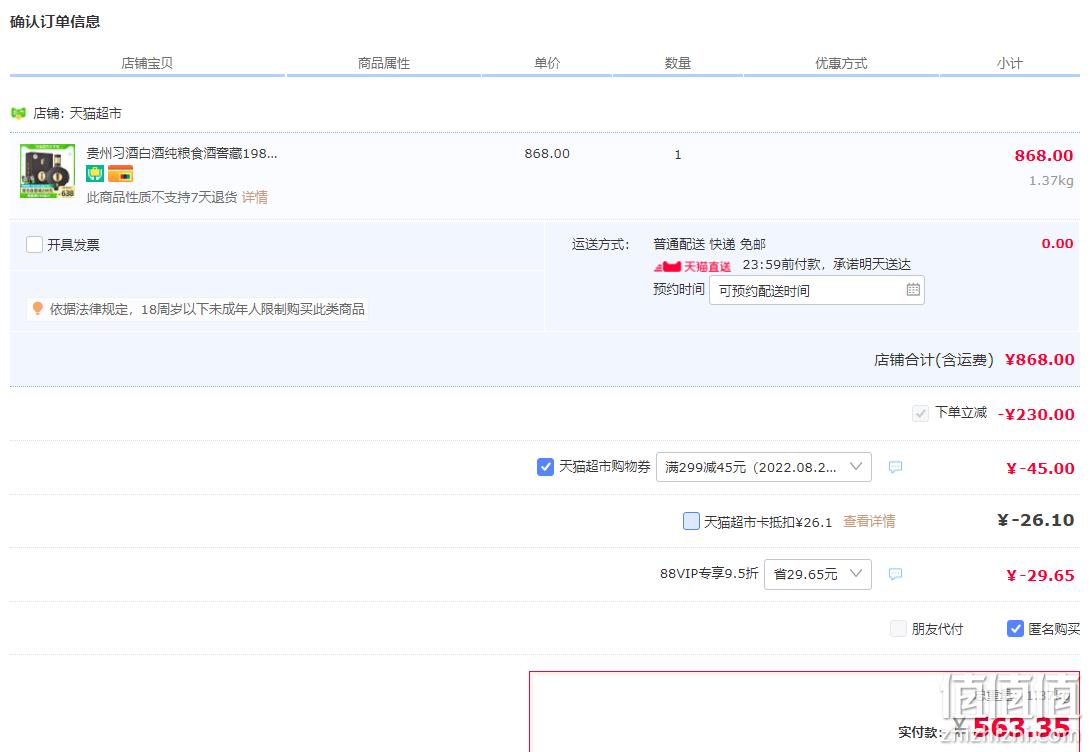
Task: Click the 此商品性质不支持7天退货 text
Action: tap(162, 197)
